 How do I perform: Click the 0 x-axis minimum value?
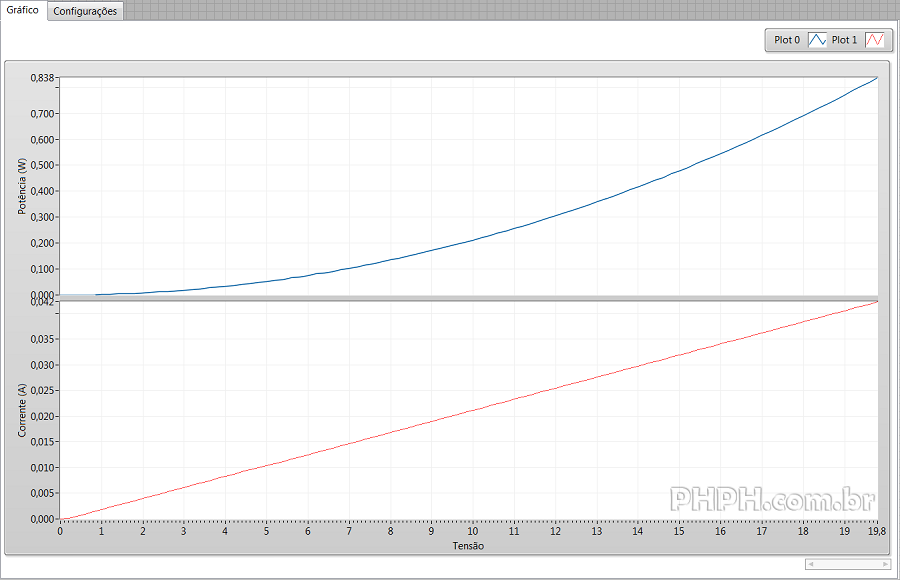(x=60, y=532)
